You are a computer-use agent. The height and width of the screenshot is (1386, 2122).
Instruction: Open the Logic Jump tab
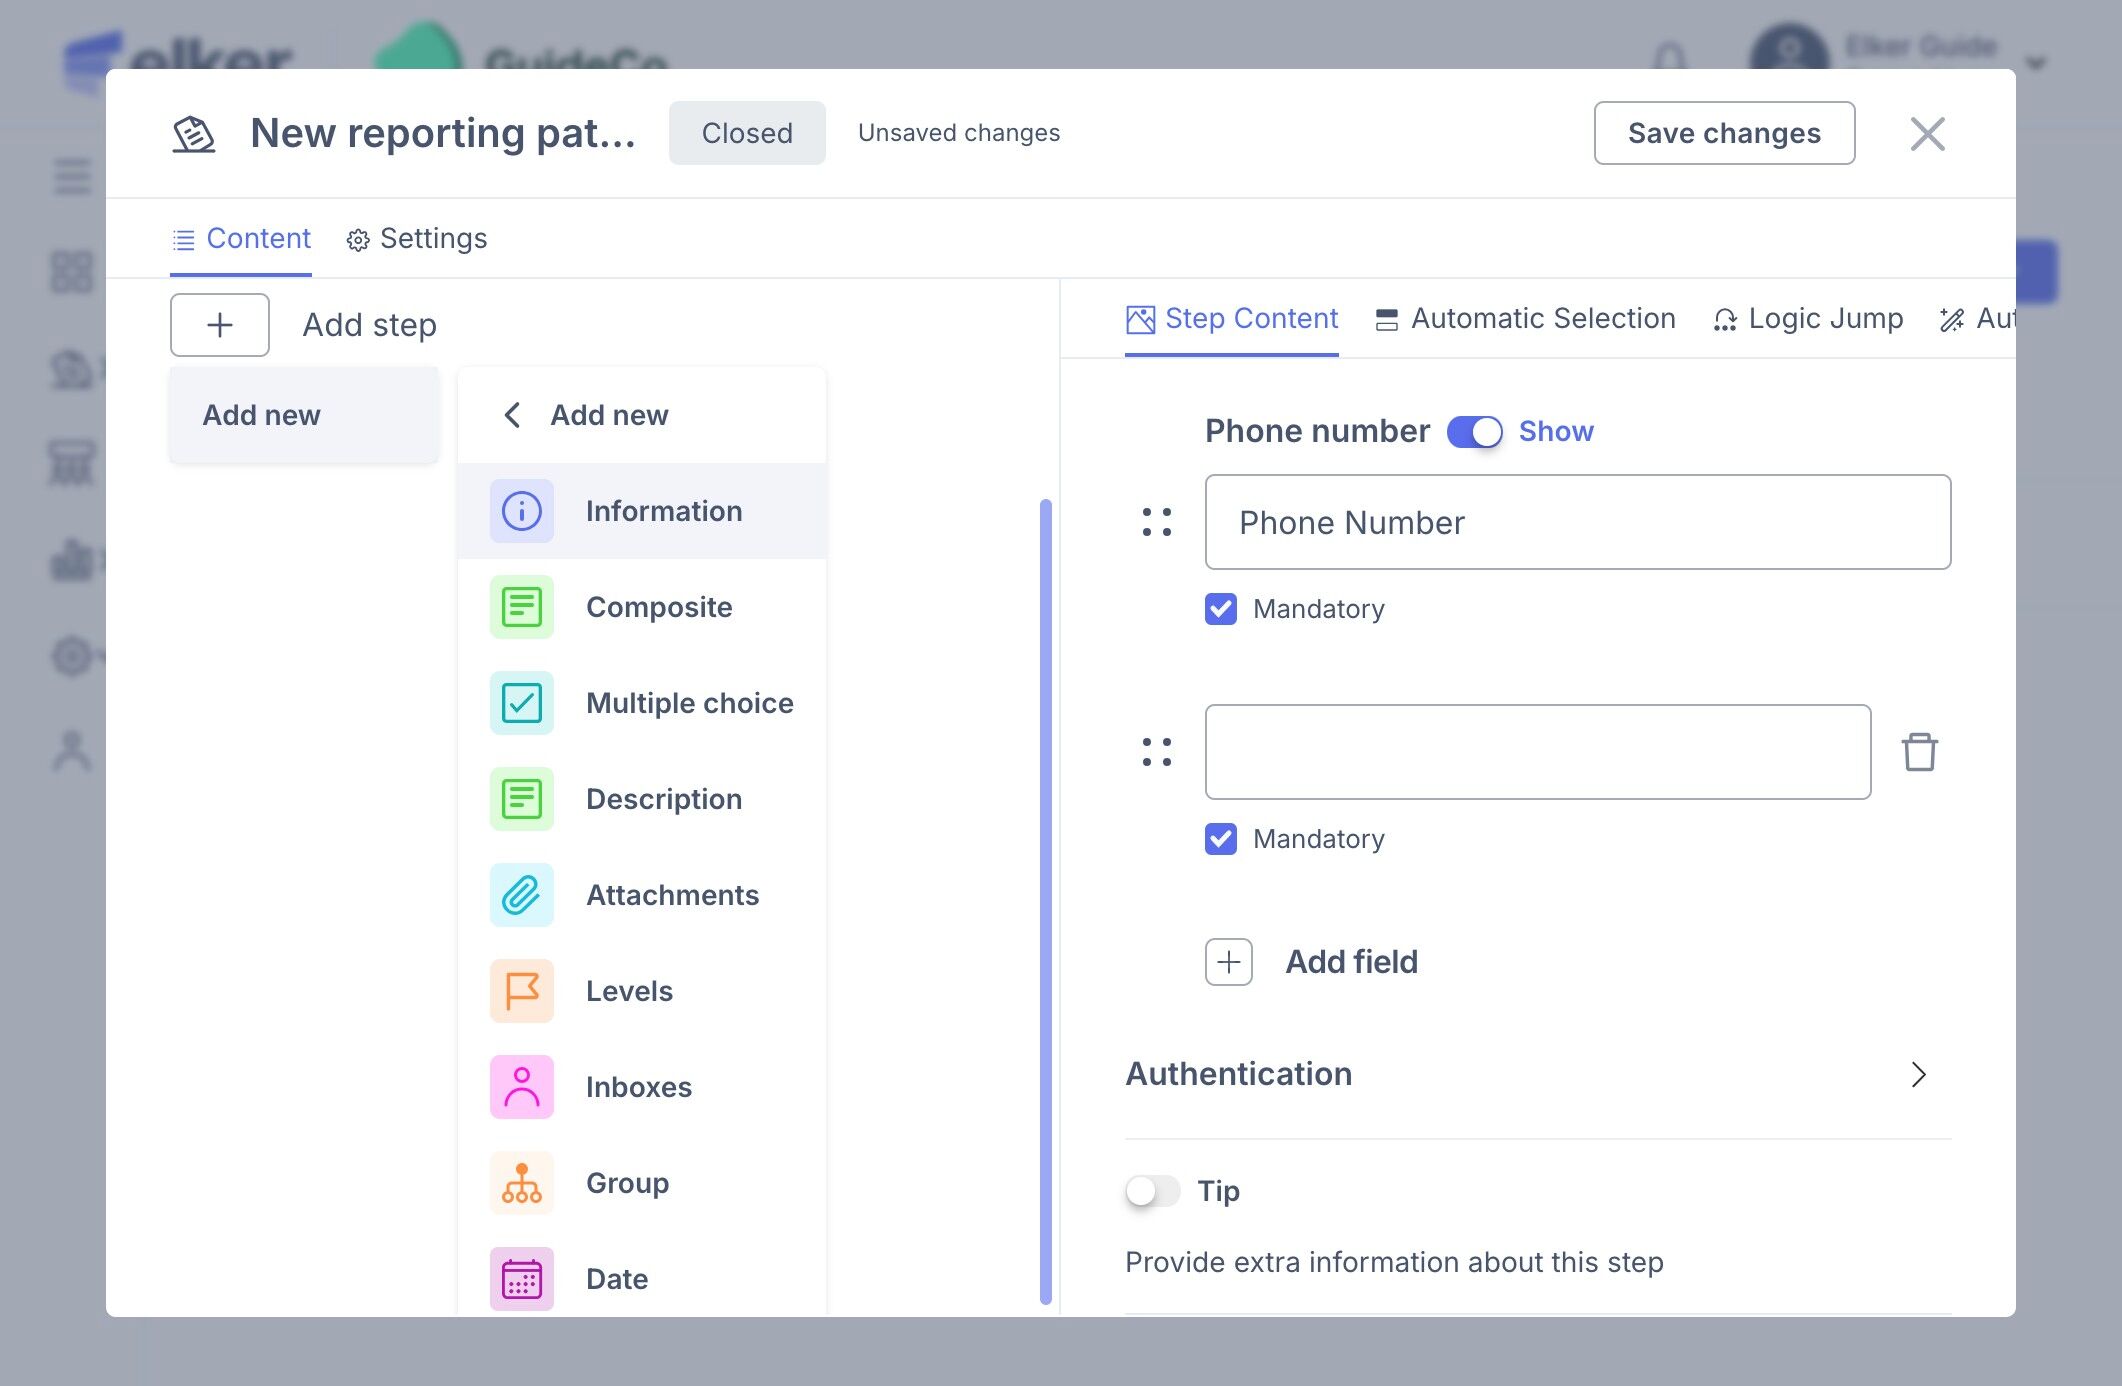click(1808, 319)
